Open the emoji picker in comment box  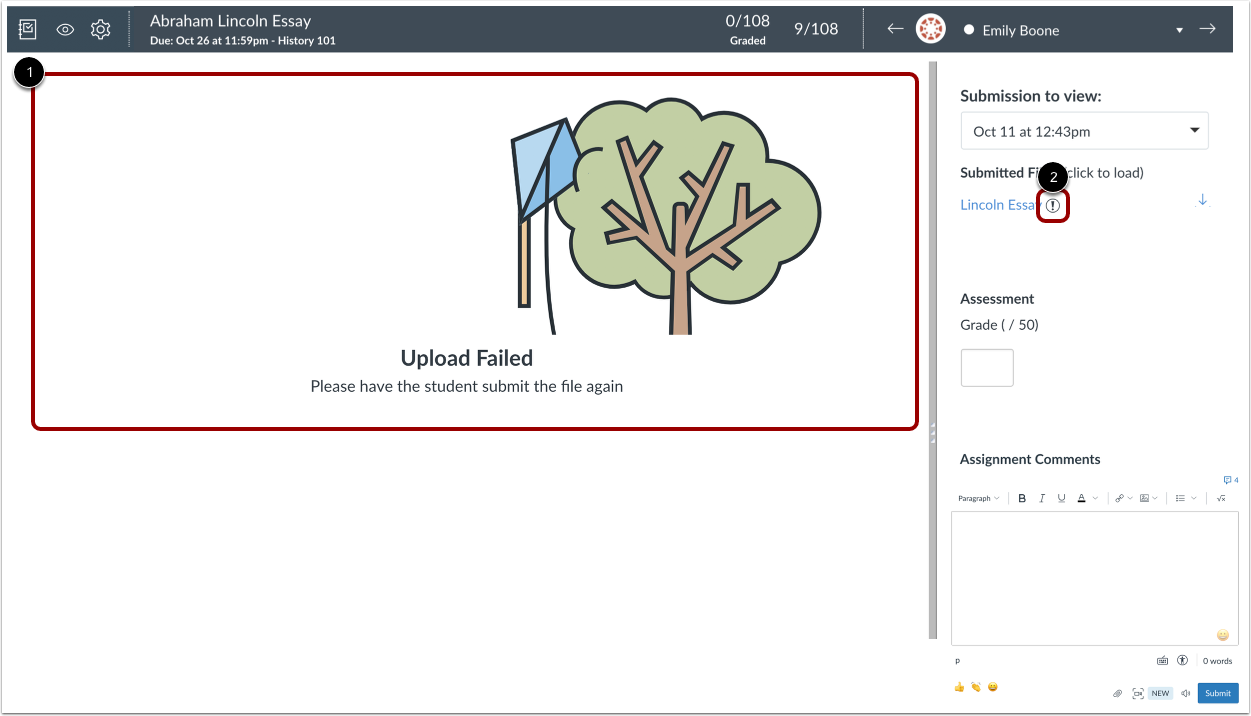click(x=1222, y=635)
